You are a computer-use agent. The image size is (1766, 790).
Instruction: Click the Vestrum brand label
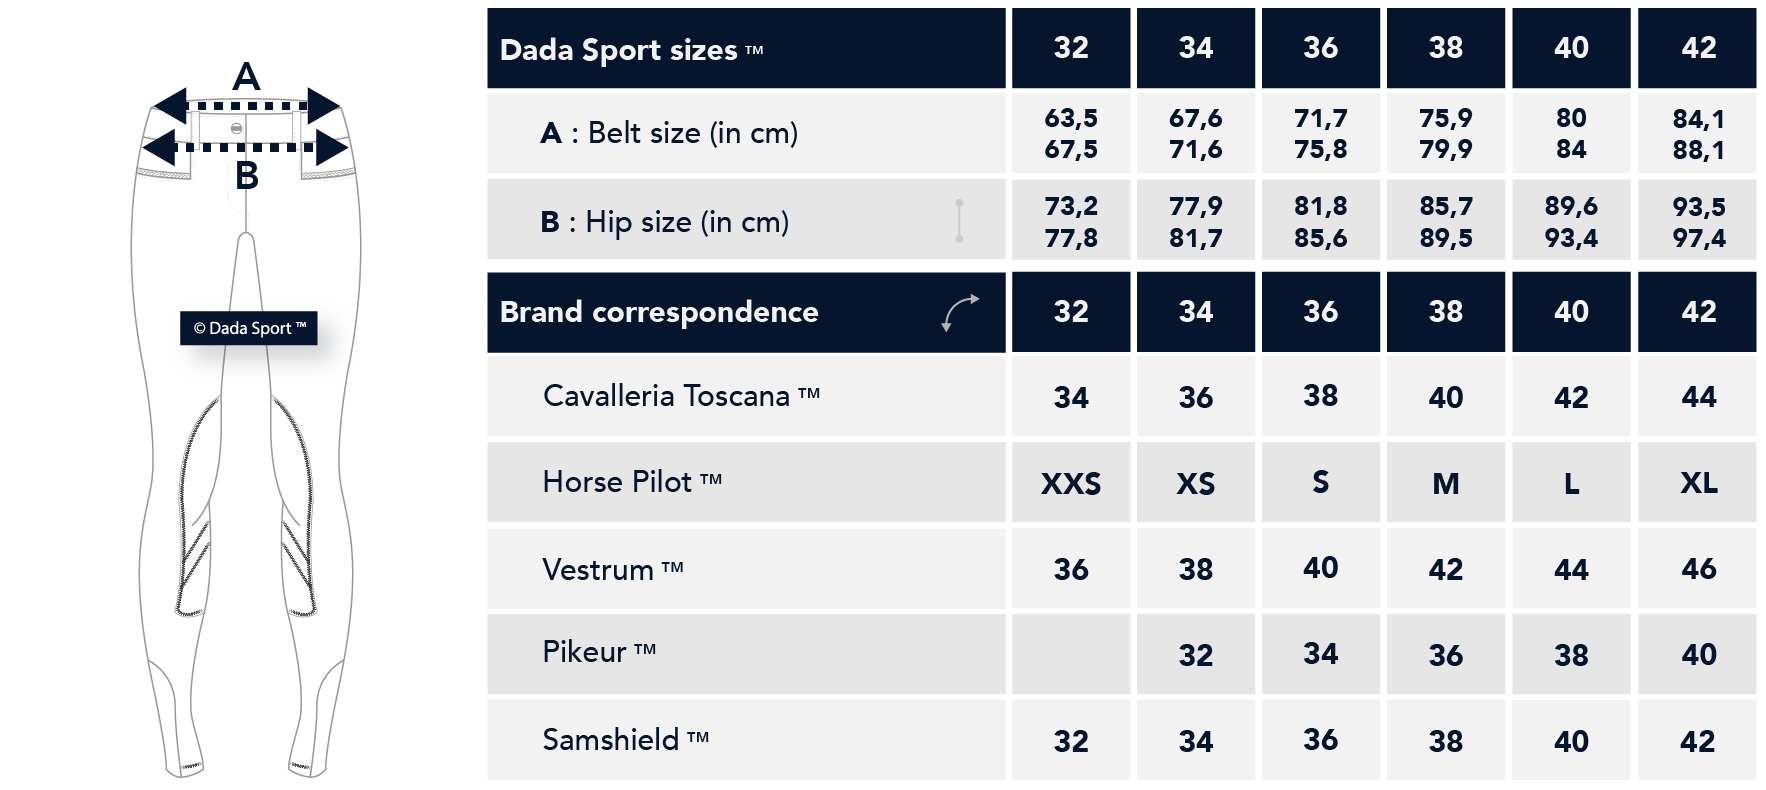click(x=613, y=570)
